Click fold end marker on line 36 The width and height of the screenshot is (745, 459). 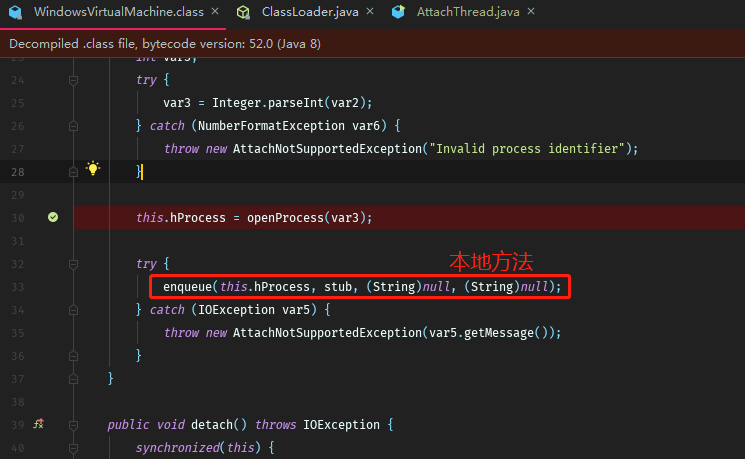click(x=73, y=356)
